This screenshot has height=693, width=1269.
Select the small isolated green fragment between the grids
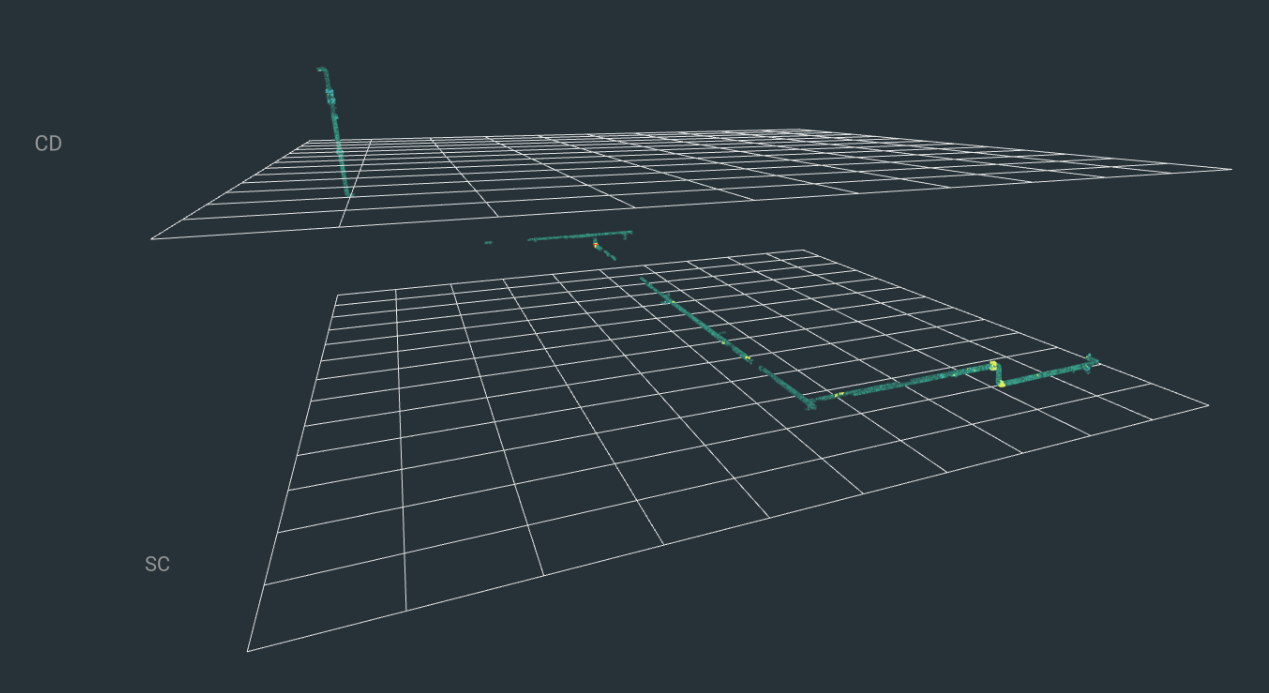[488, 242]
